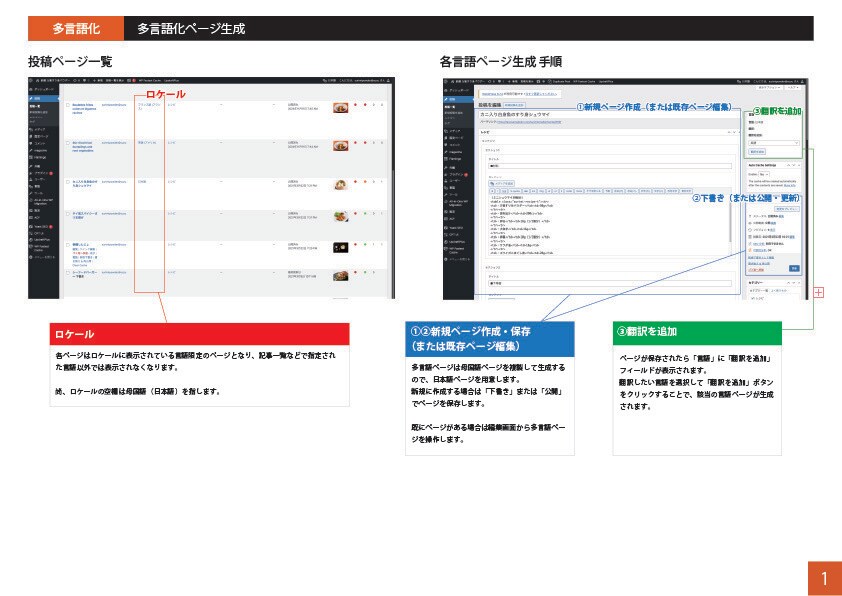Screen dimensions: 842x596
Task: Click the thumbnail of the 下書き draft row
Action: 340,275
